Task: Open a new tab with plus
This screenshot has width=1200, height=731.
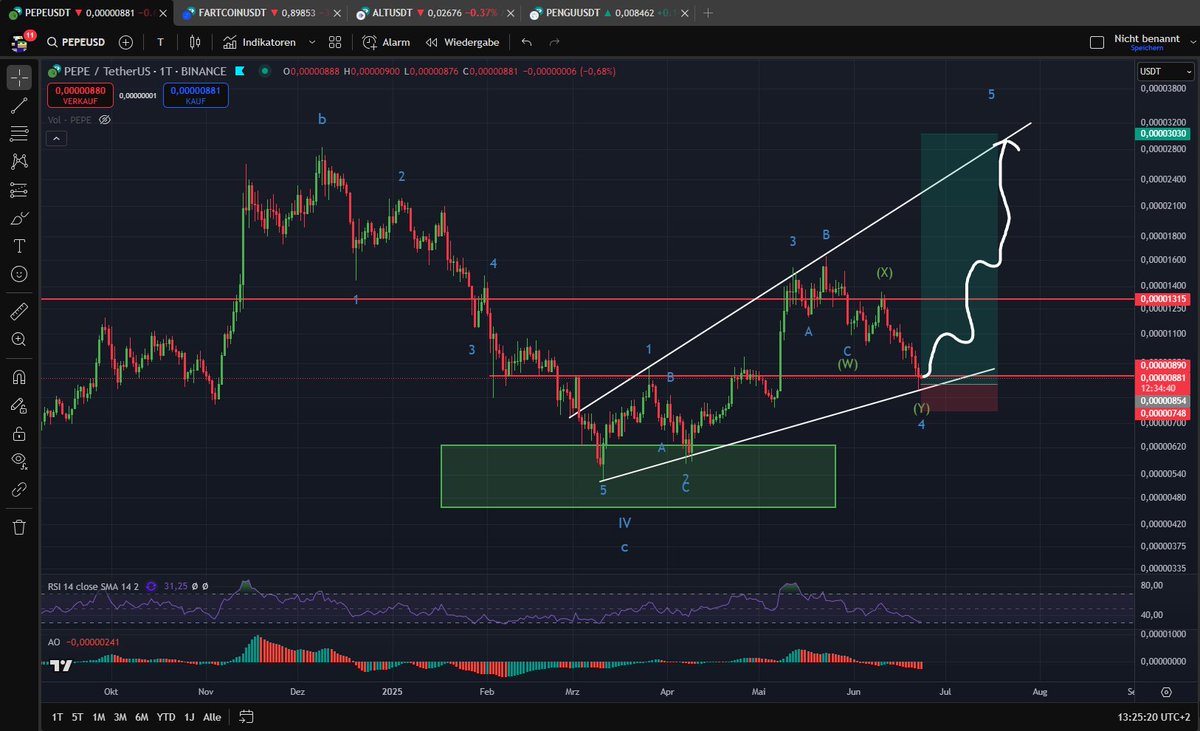Action: pyautogui.click(x=709, y=13)
